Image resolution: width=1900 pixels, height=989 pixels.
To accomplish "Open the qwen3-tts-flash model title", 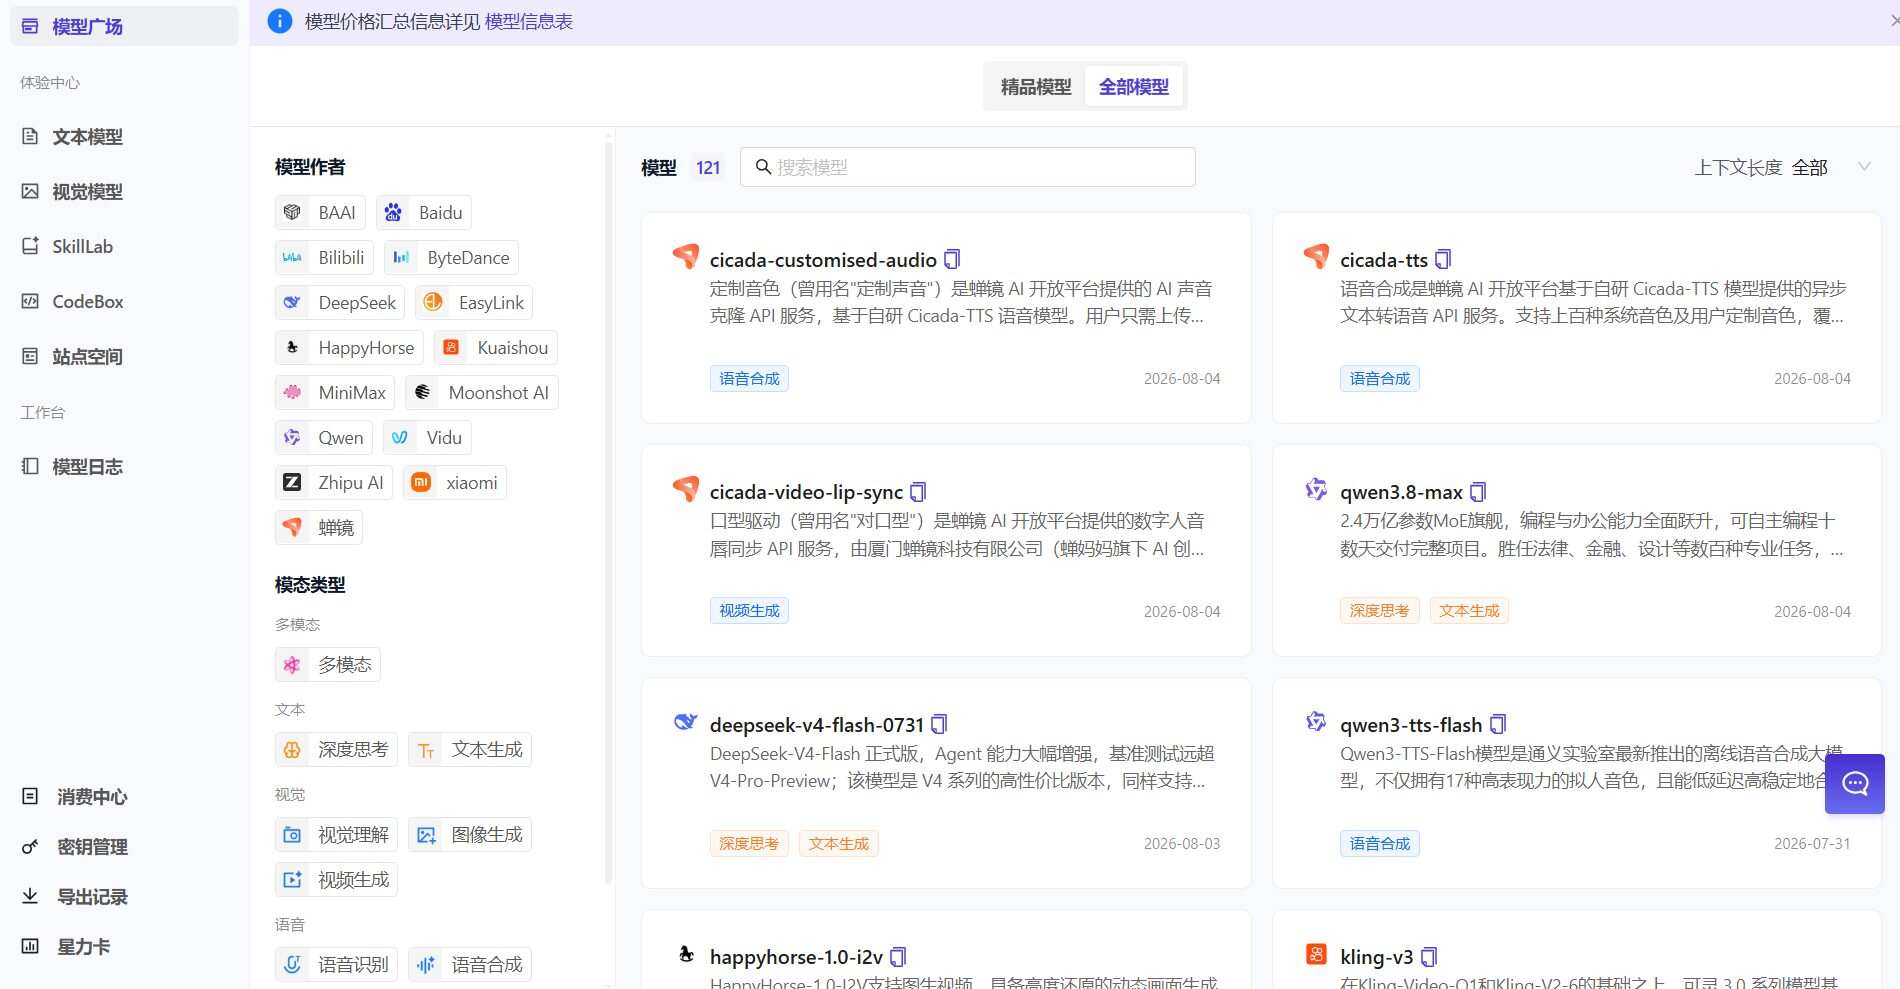I will click(1411, 724).
